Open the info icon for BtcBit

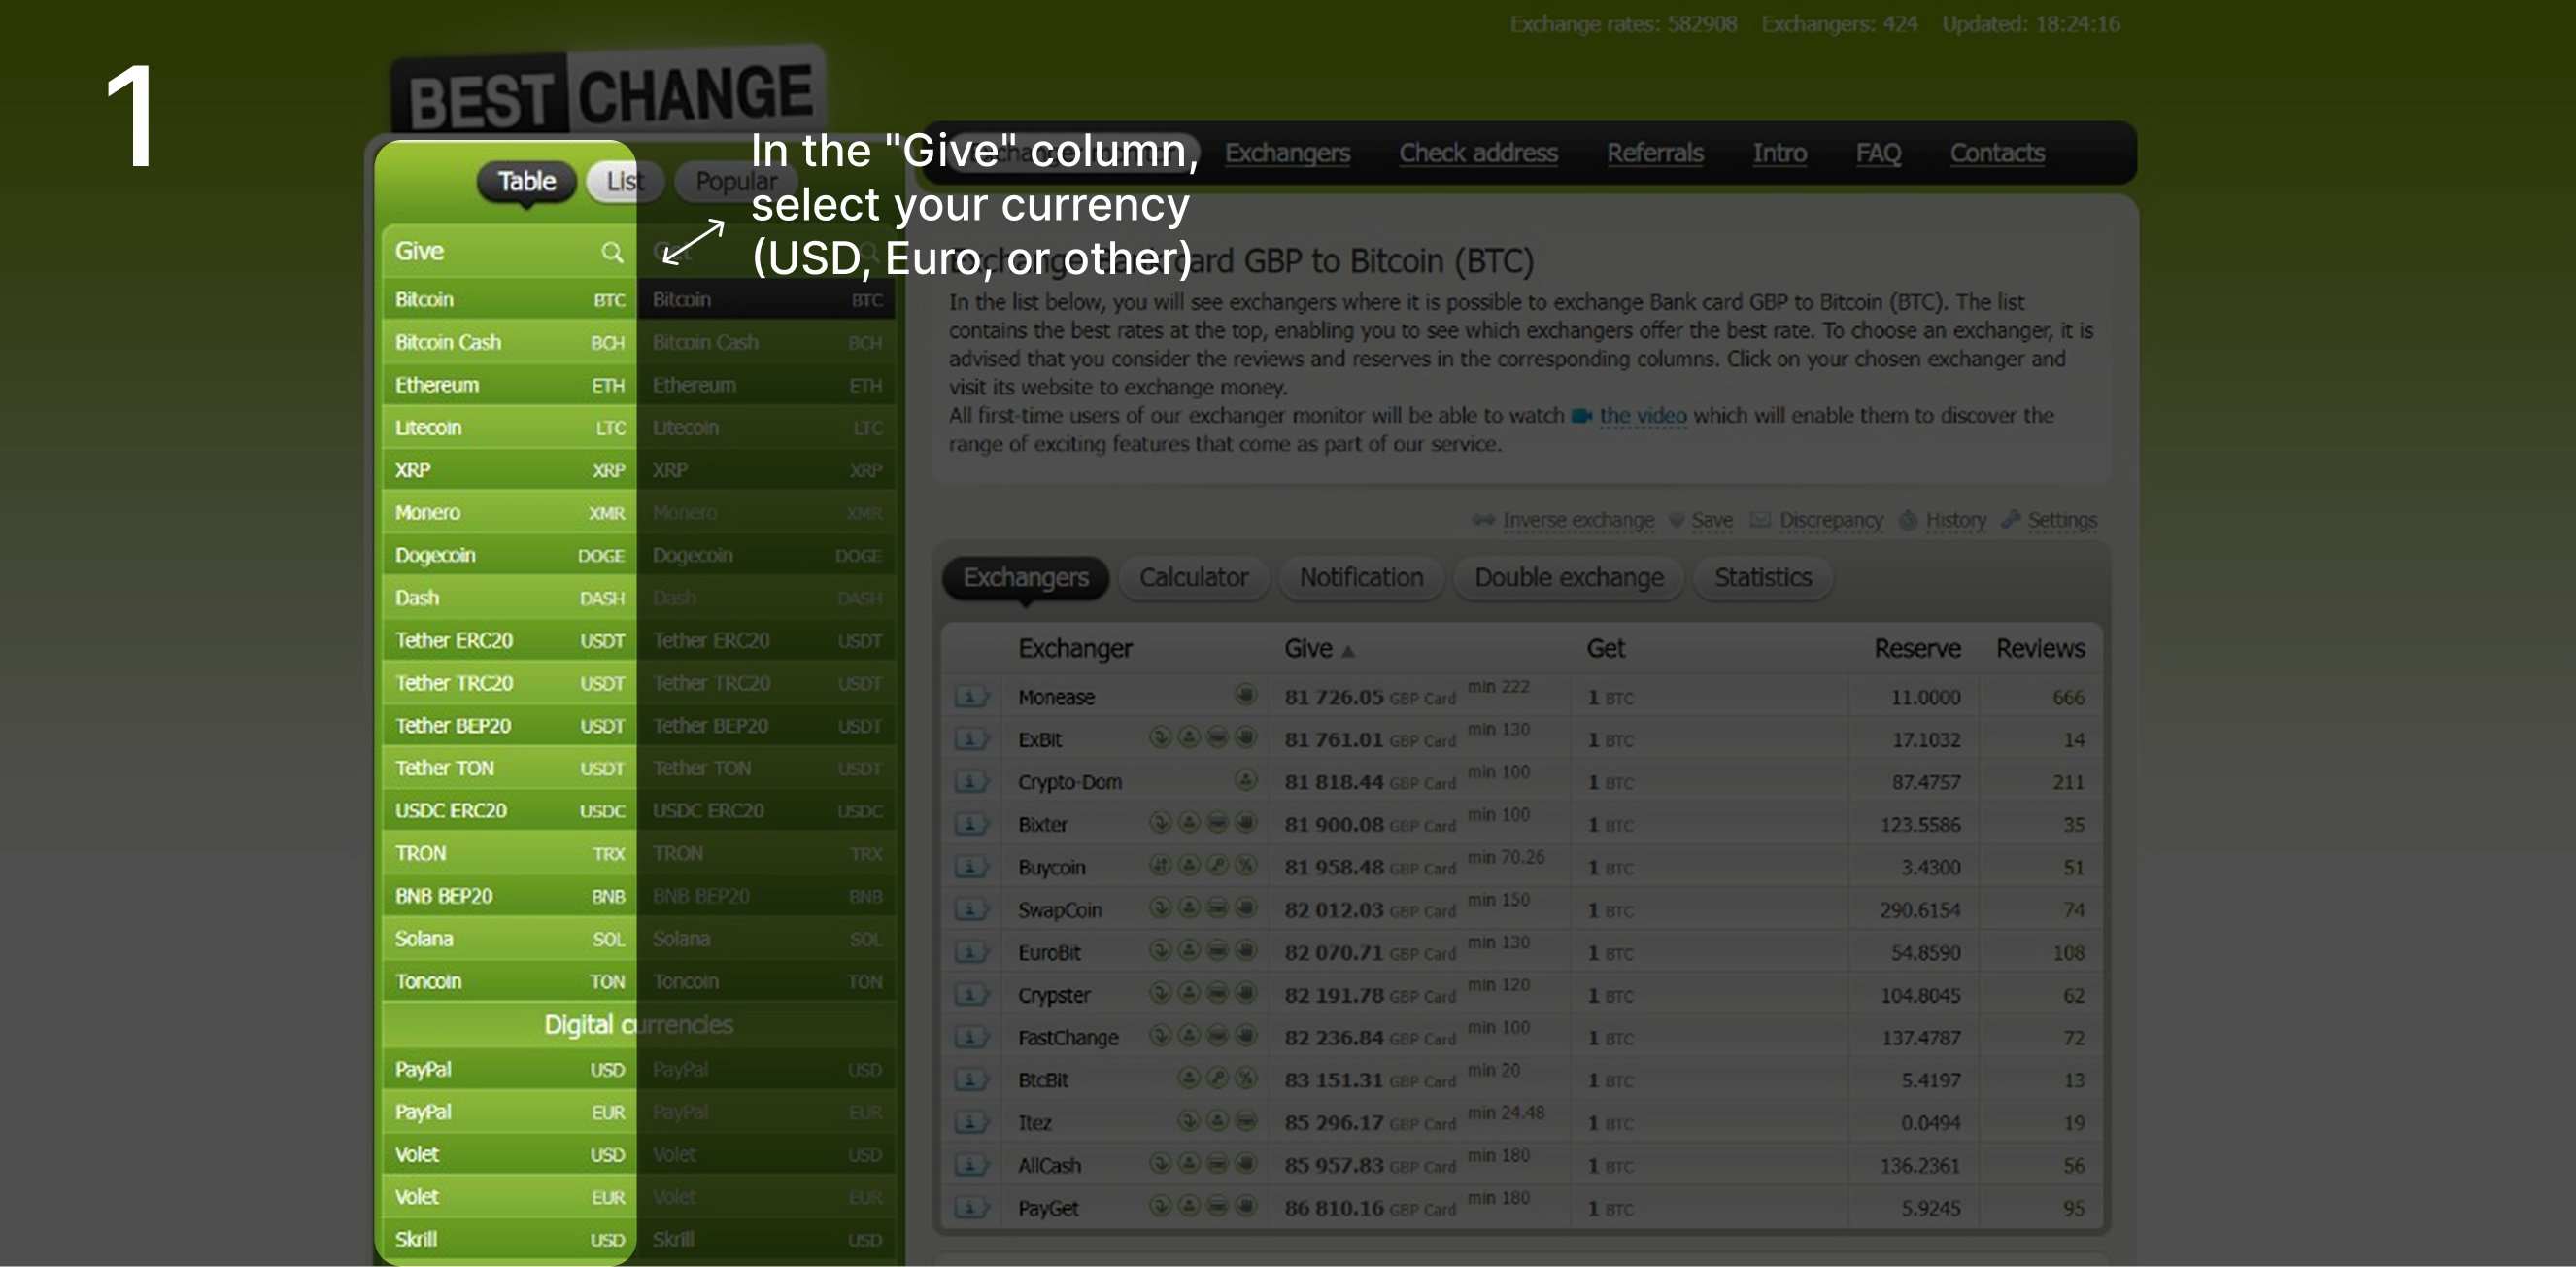tap(970, 1080)
